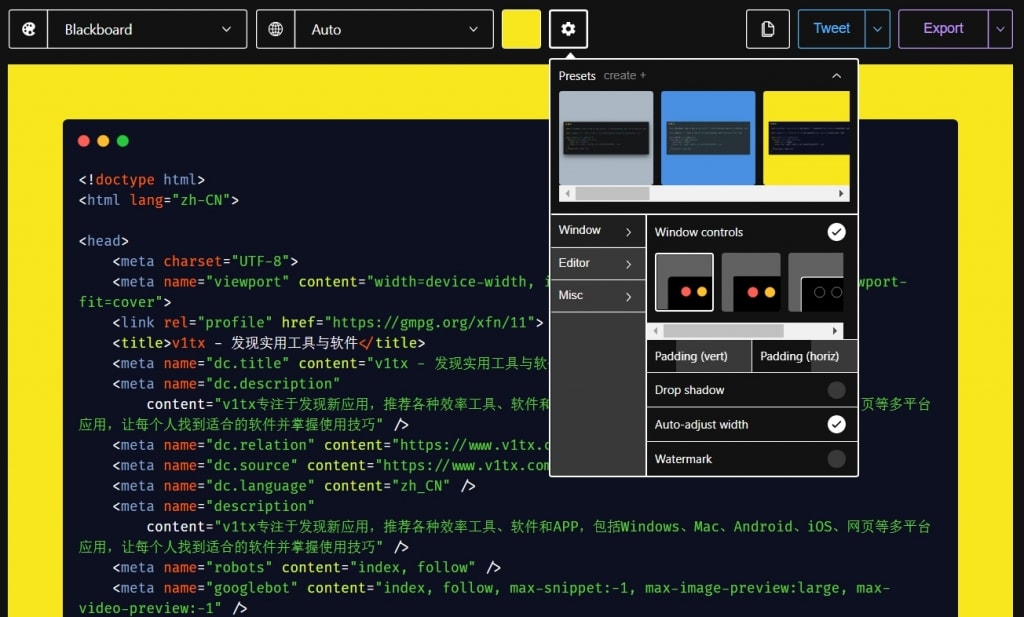Screen dimensions: 1024x617
Task: Open the Blackboard theme dropdown
Action: (x=147, y=29)
